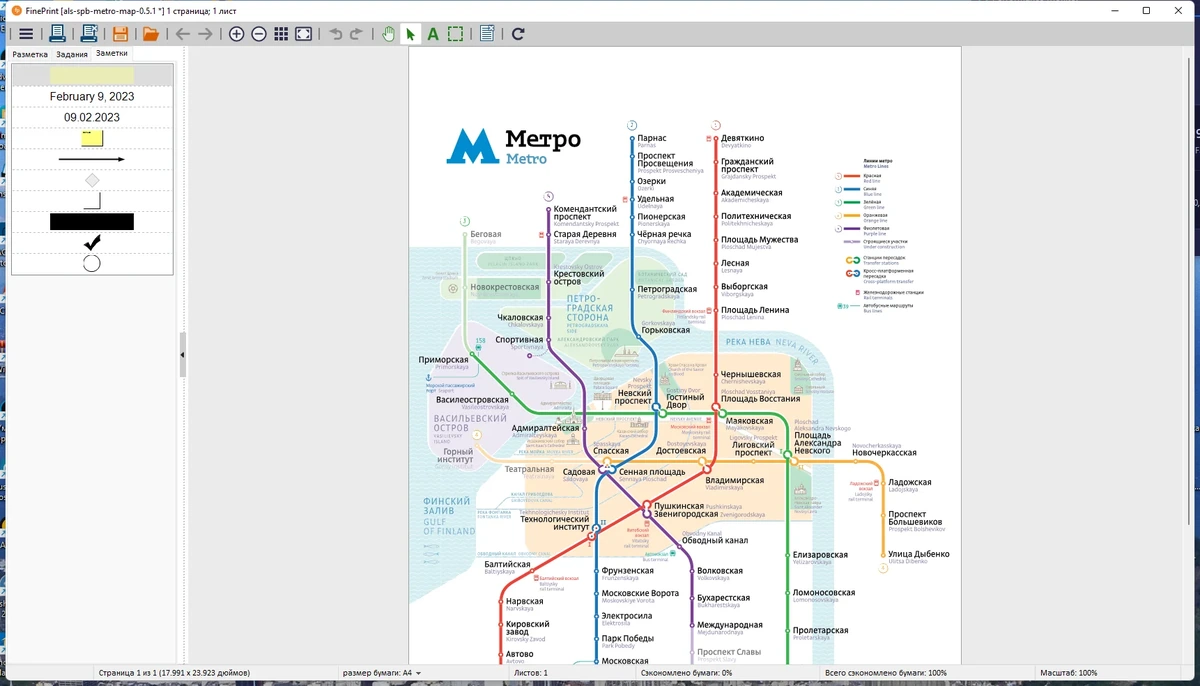Switch to the Задания tab
The image size is (1200, 686).
point(72,54)
